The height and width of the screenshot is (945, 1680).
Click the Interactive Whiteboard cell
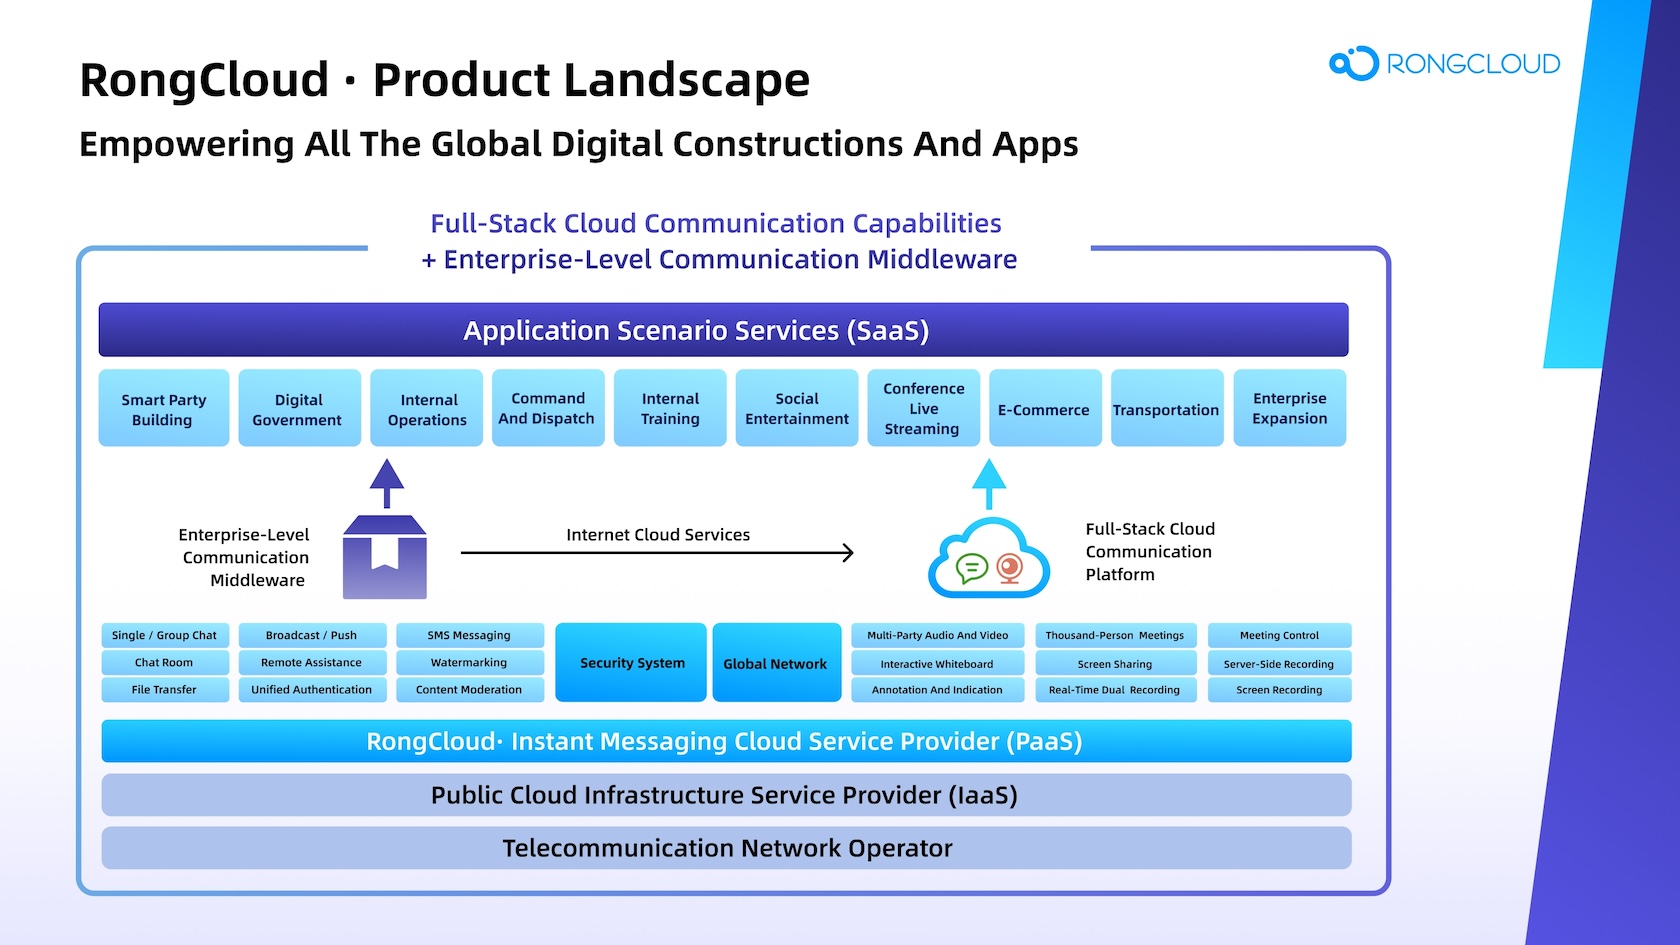[x=938, y=663]
